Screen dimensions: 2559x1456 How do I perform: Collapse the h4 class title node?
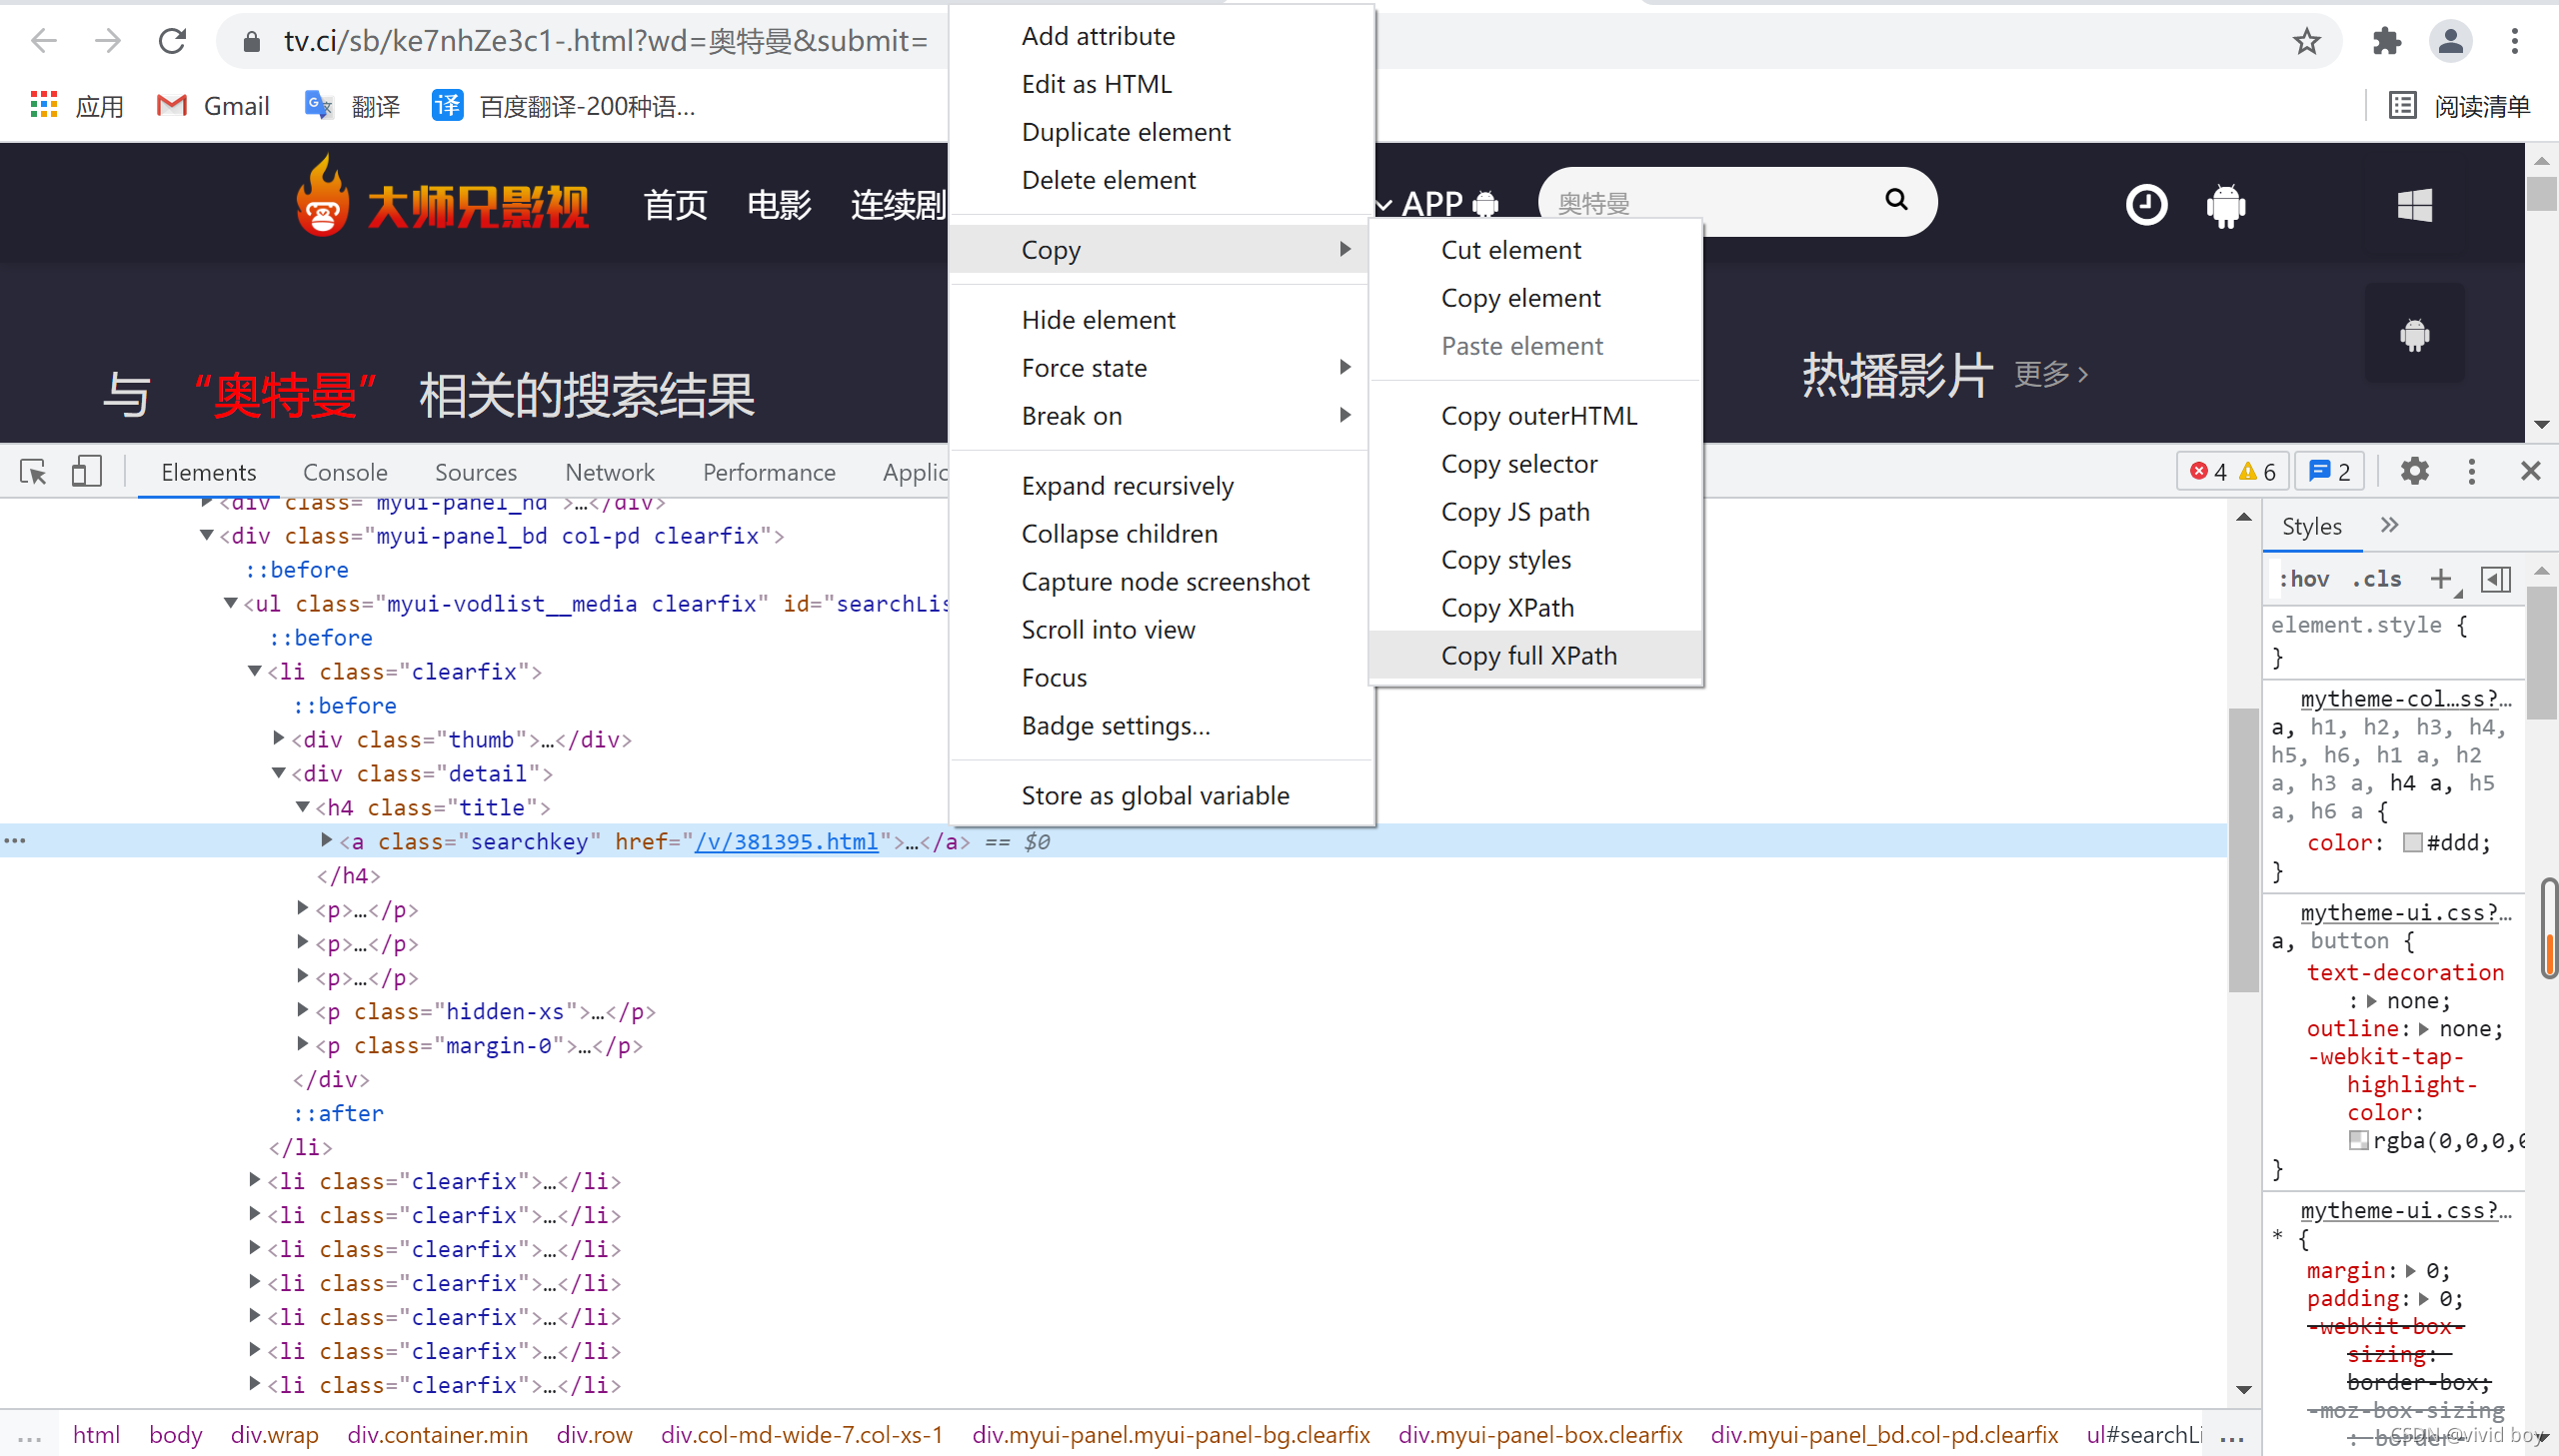(x=303, y=807)
